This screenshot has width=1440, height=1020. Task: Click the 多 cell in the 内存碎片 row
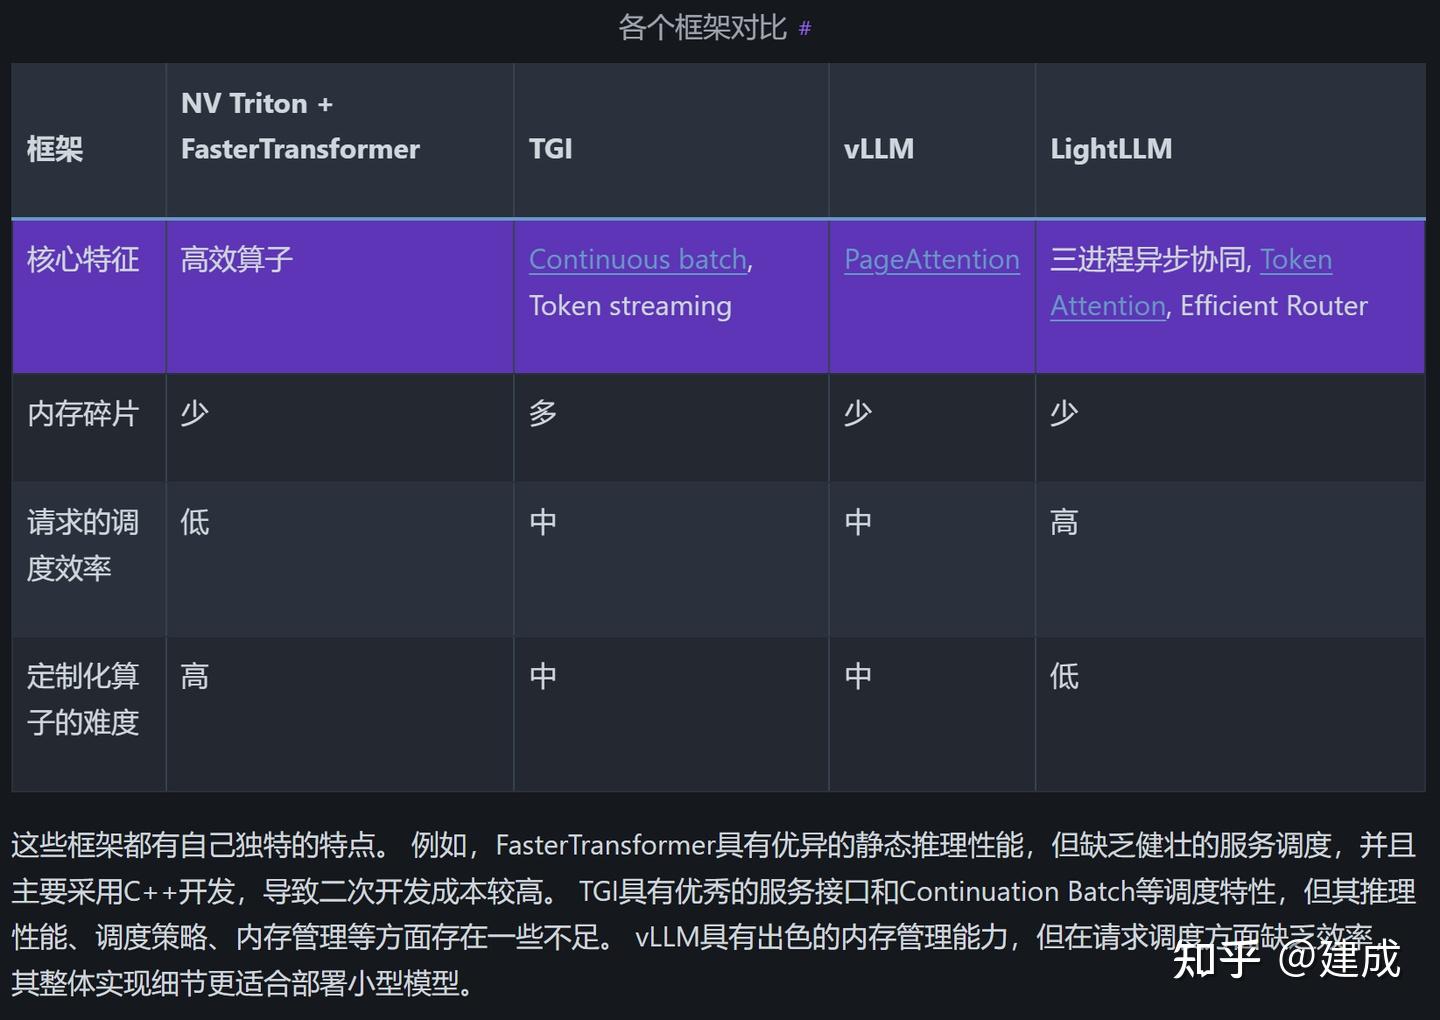pyautogui.click(x=543, y=412)
